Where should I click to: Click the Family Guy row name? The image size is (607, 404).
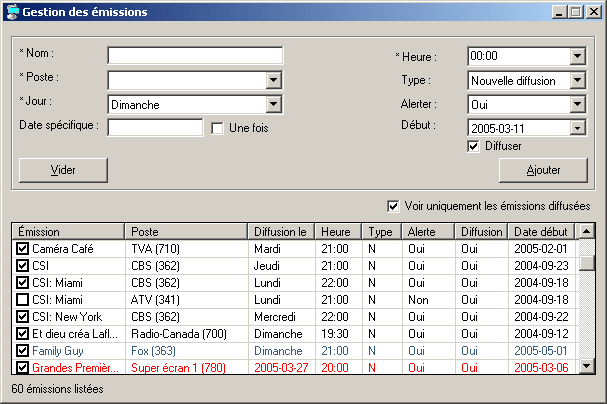tap(58, 351)
